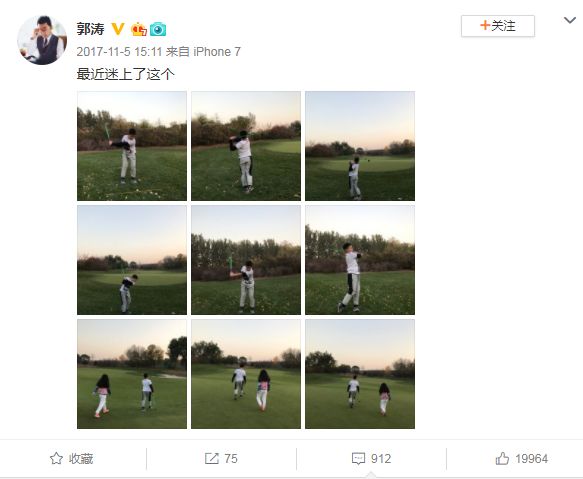583x479 pixels.
Task: Open bottom-right photo of kids on fairway
Action: pos(360,374)
